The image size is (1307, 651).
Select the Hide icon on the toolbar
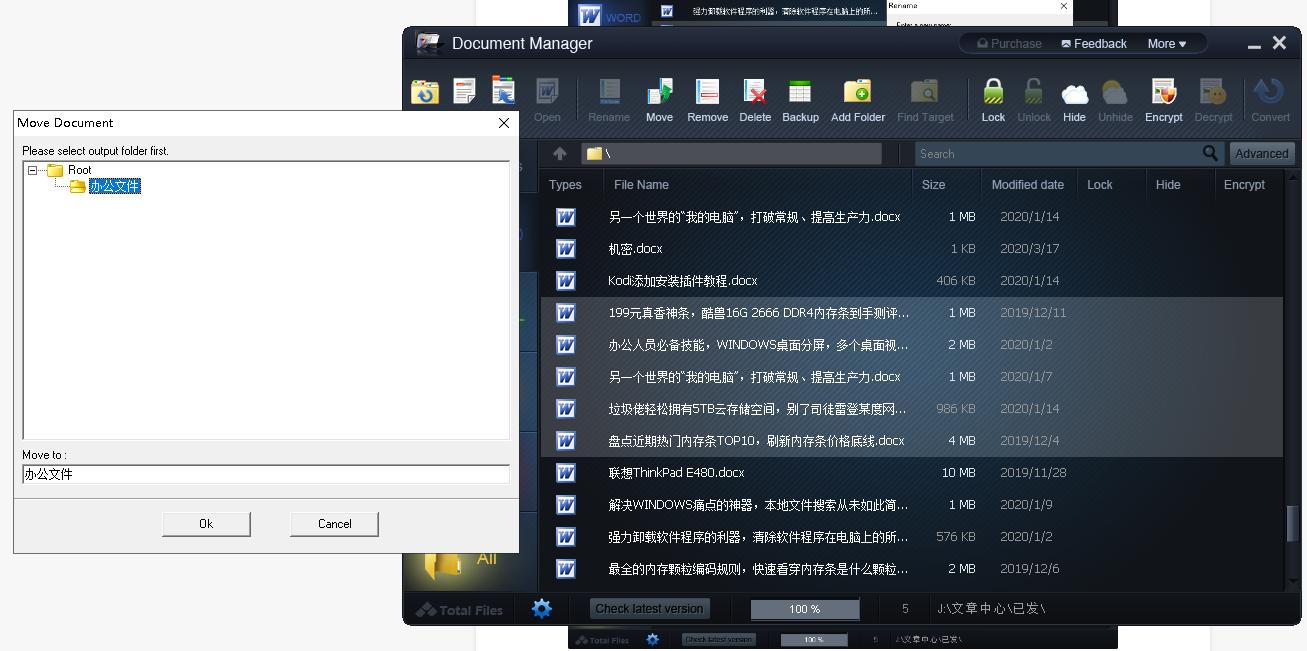[1074, 98]
